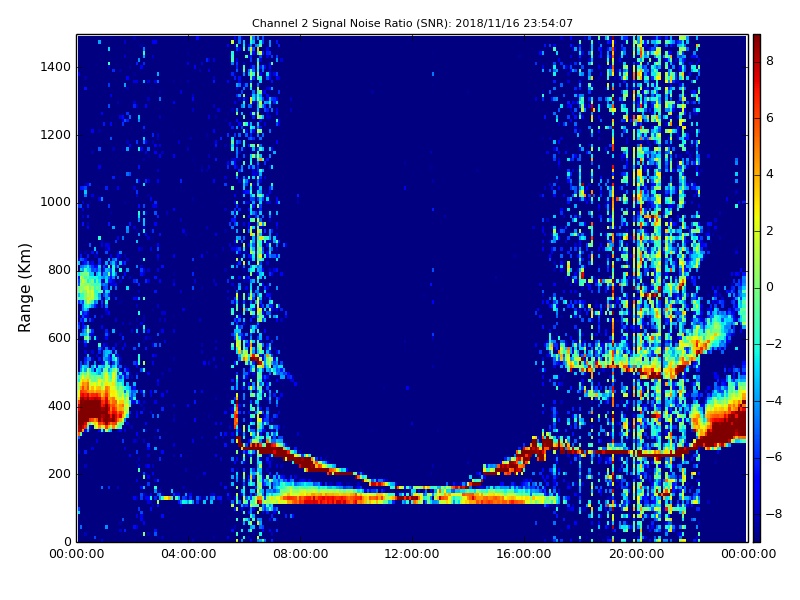Click the colorbar label 6
The width and height of the screenshot is (800, 600).
[x=770, y=118]
